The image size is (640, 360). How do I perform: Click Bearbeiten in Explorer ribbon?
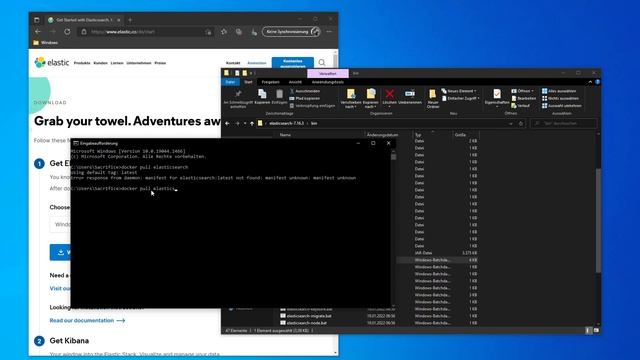tap(523, 98)
